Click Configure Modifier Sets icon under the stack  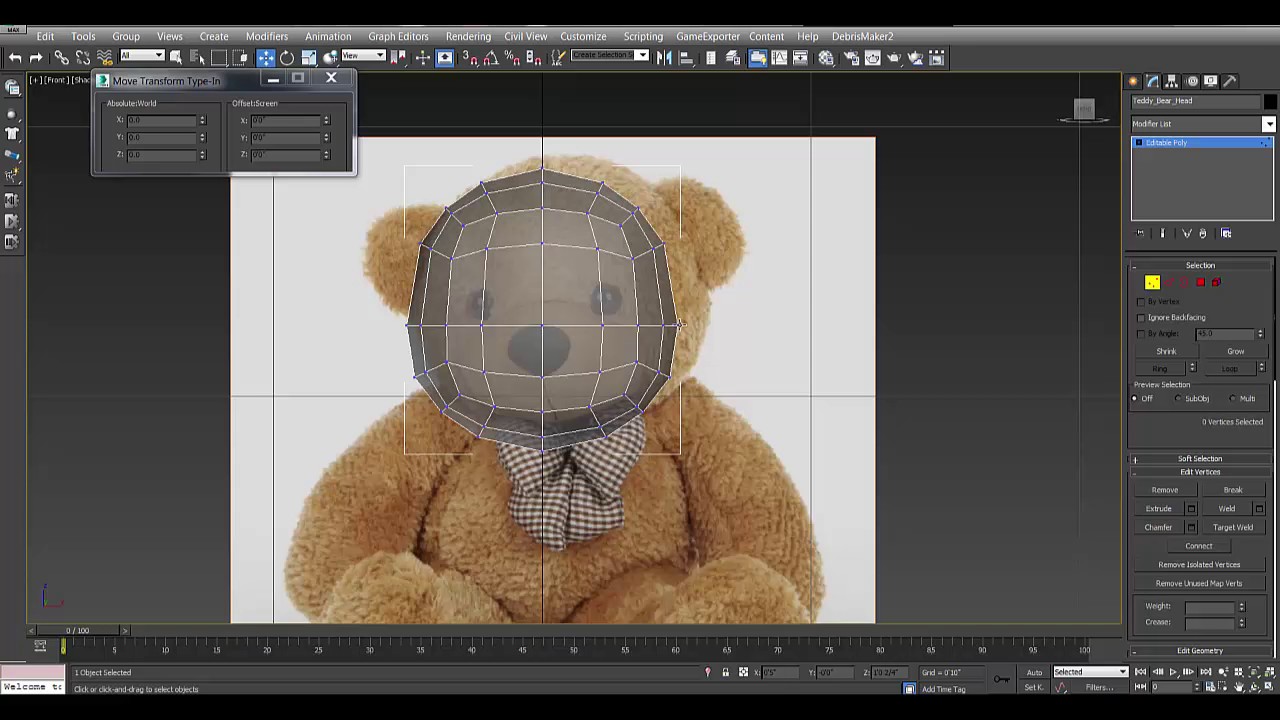pos(1226,233)
